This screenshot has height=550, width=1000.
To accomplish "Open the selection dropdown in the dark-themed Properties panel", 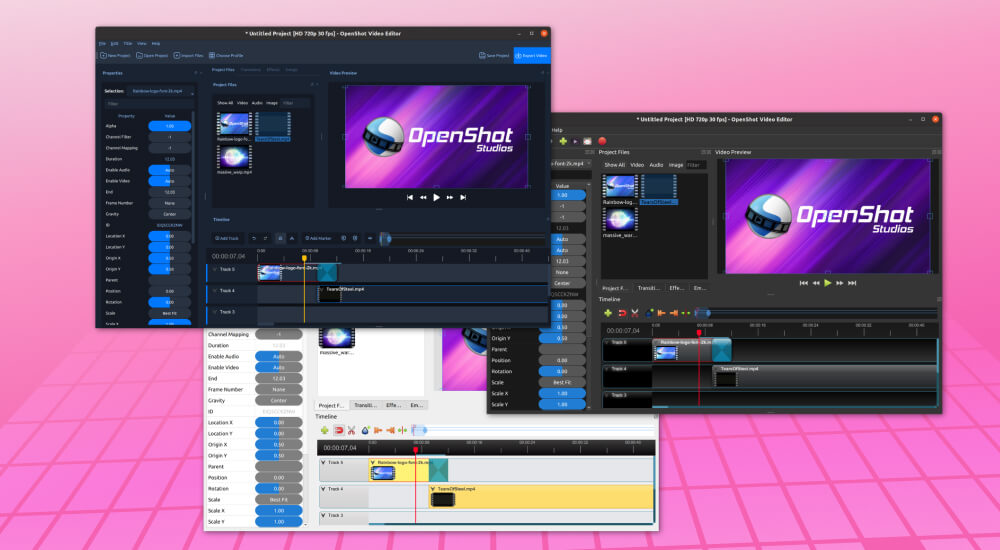I will pyautogui.click(x=570, y=164).
